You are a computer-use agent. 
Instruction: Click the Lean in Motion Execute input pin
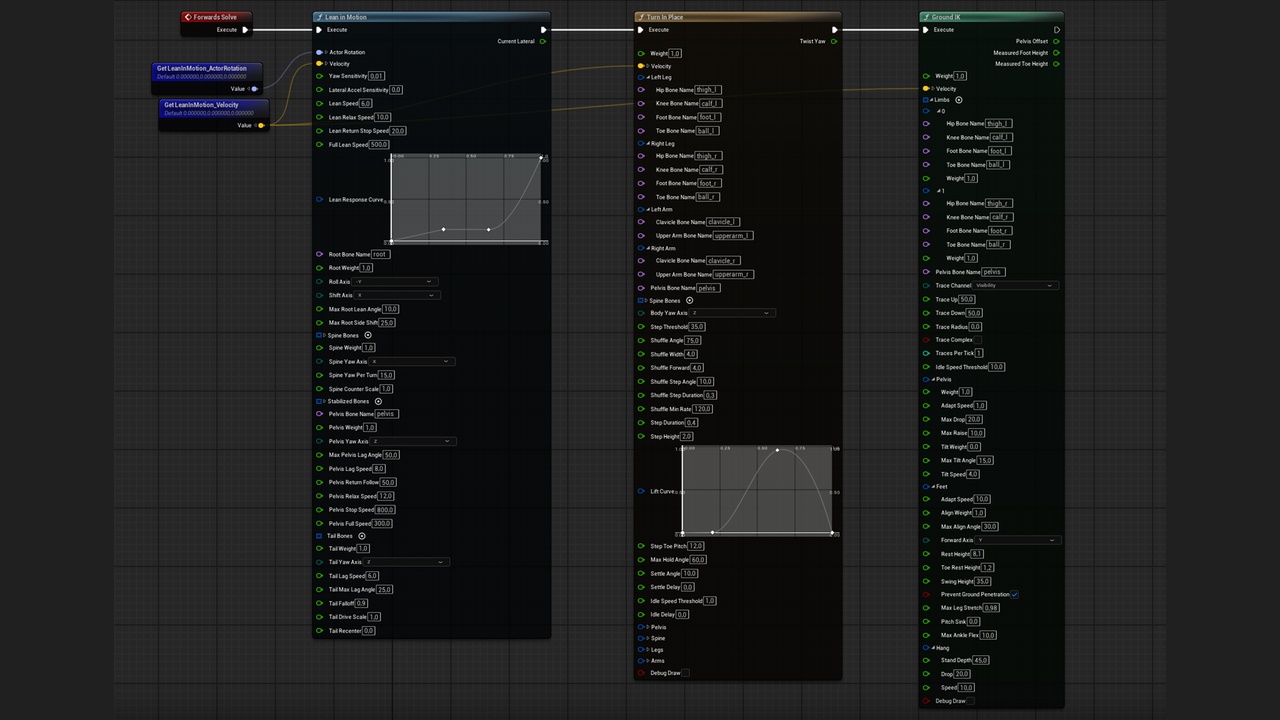(319, 29)
